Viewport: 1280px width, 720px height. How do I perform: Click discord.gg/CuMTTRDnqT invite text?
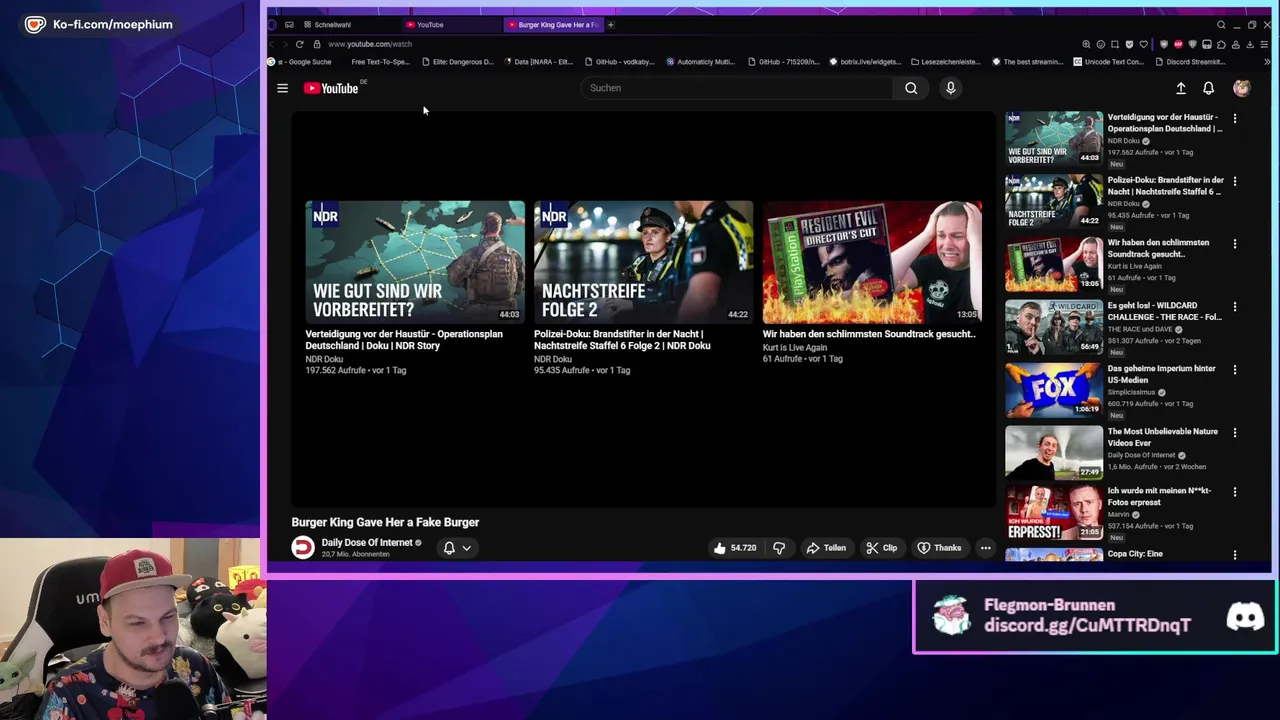coord(1087,626)
